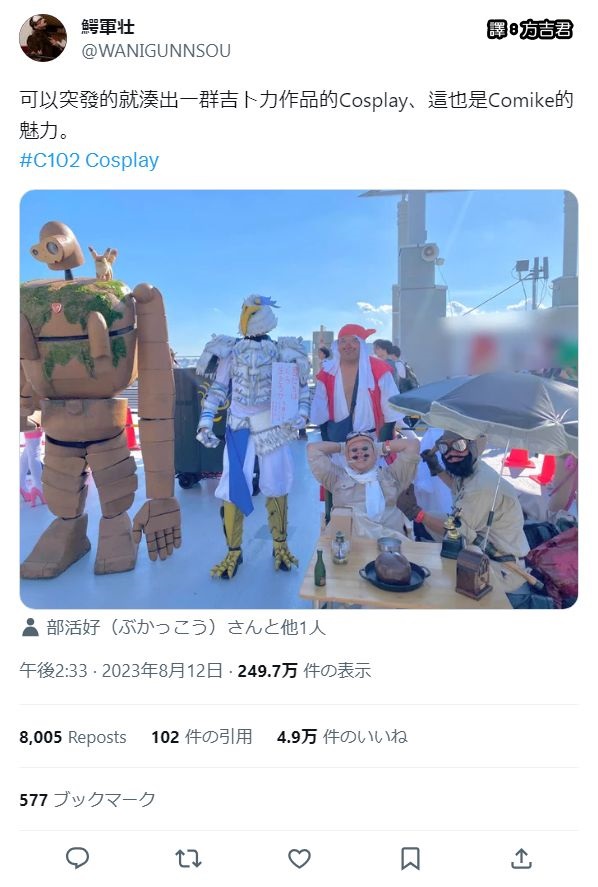View the 4.9万 likes list
598x887 pixels.
pos(342,737)
